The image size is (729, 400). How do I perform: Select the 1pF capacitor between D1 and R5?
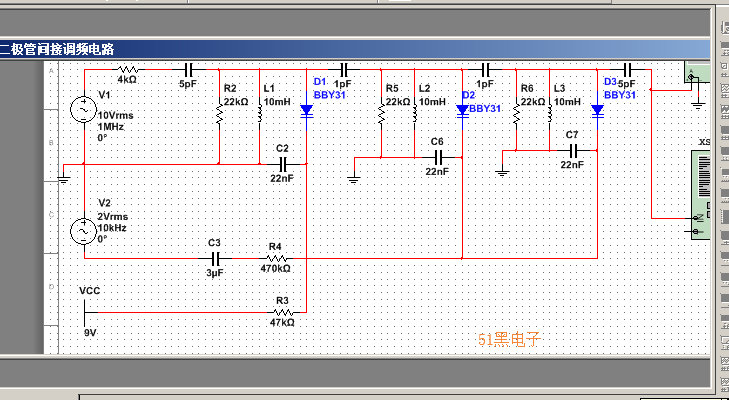(x=344, y=70)
